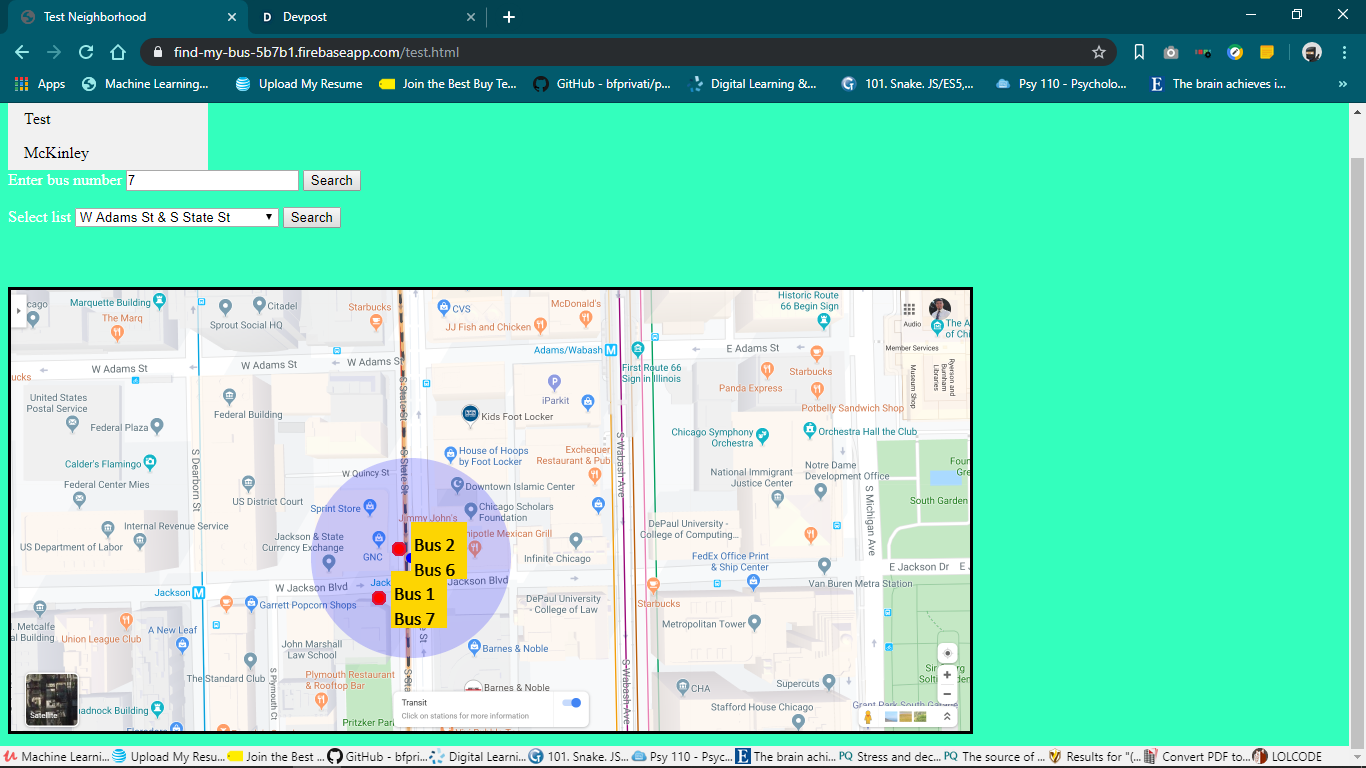Open GitHub bfprivati bookmark
The image size is (1366, 768).
[x=602, y=84]
